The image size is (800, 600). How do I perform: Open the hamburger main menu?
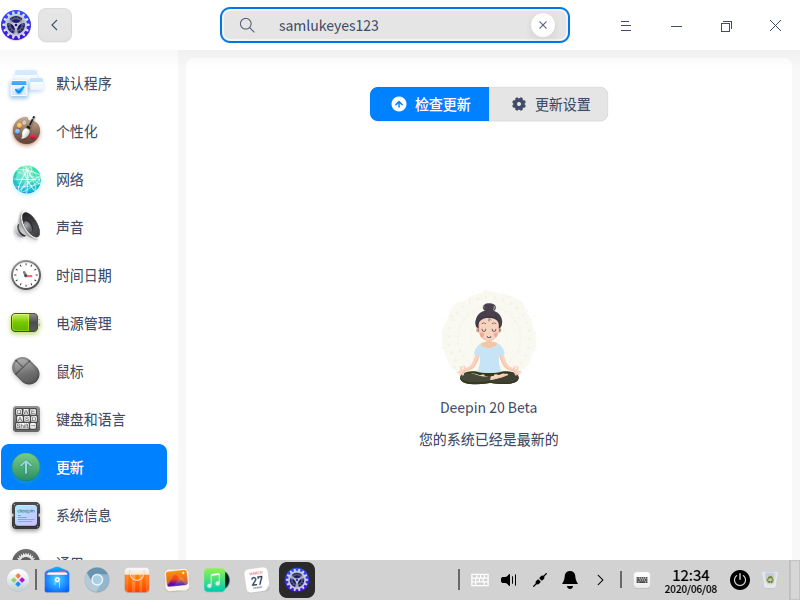point(626,26)
